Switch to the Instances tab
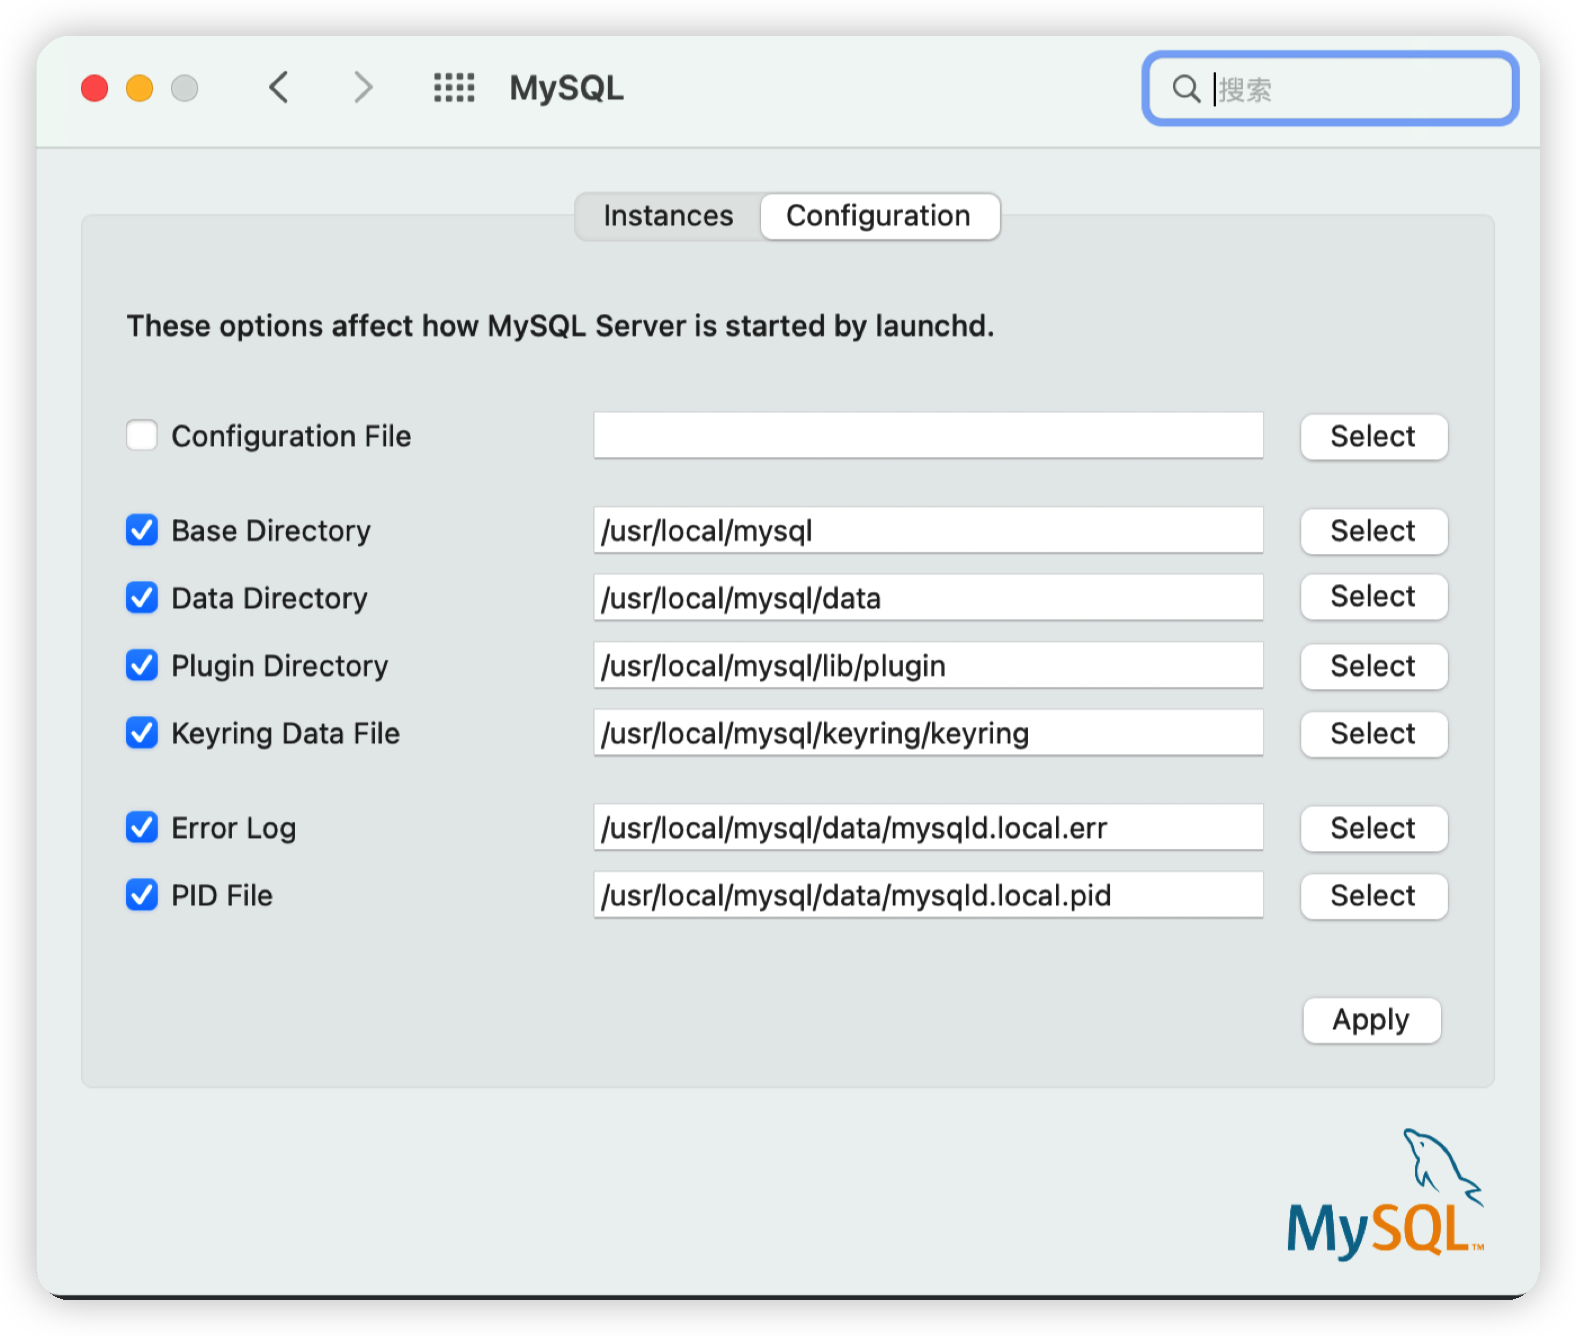Viewport: 1576px width, 1336px height. 668,216
